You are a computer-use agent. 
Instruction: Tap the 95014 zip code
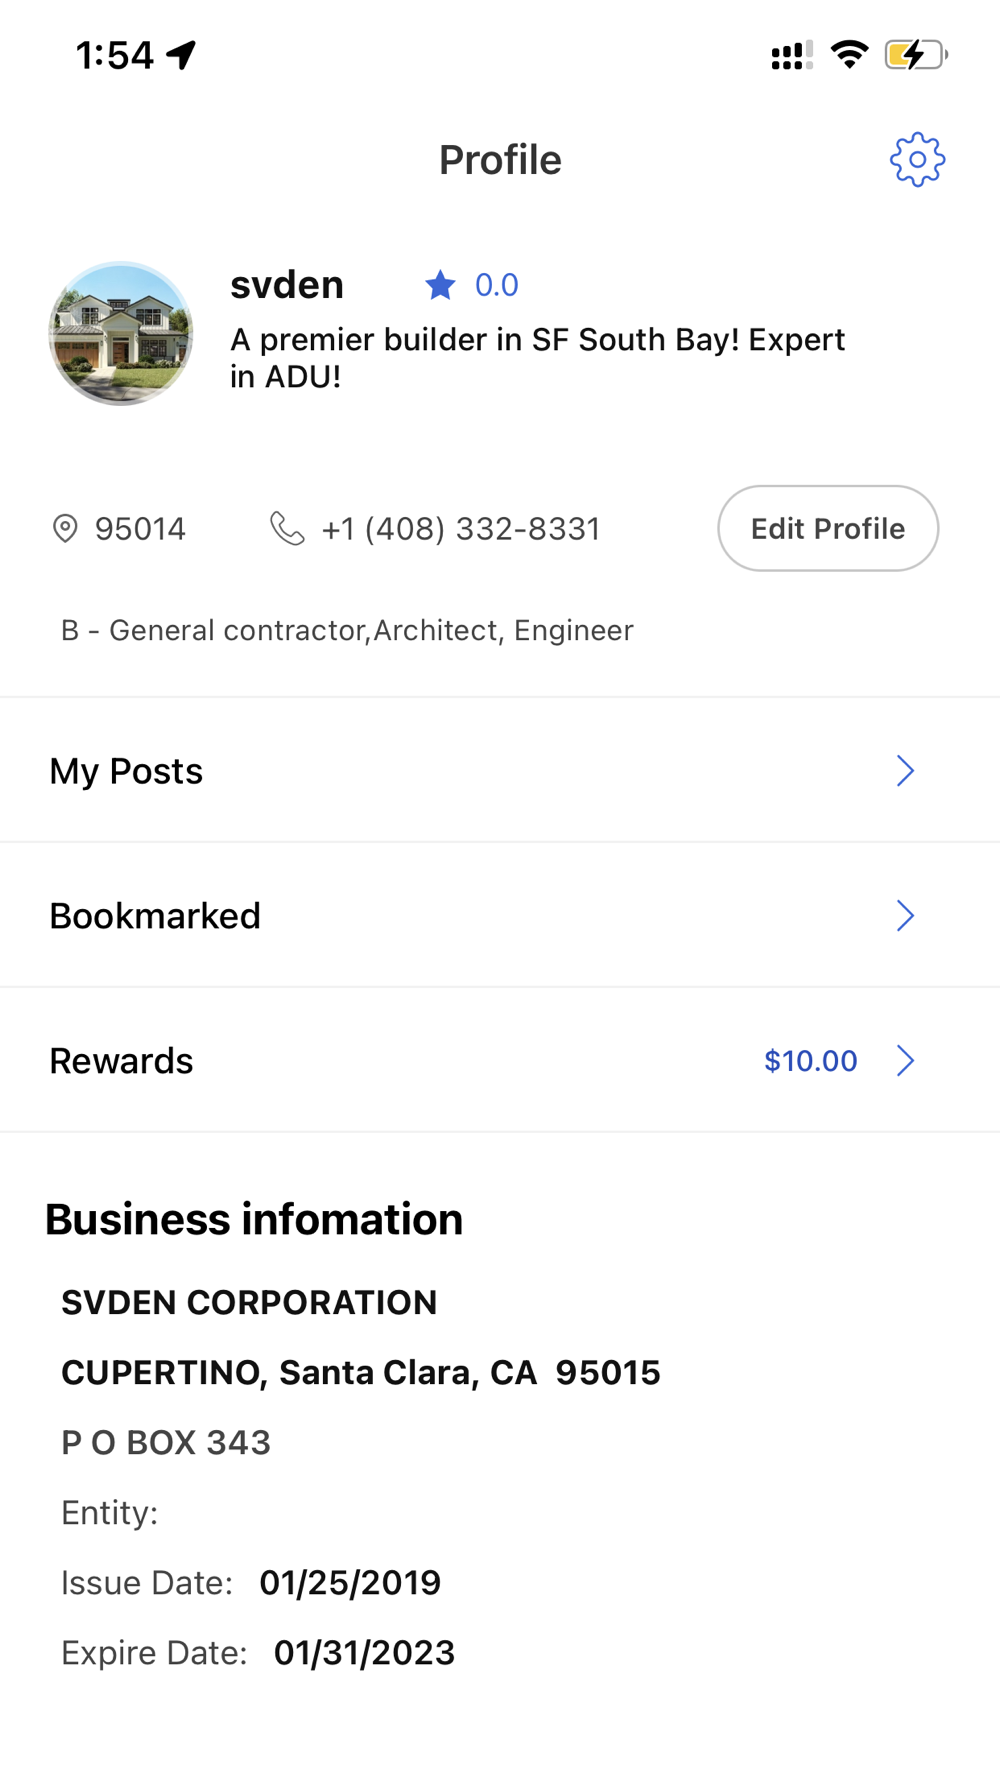coord(140,529)
